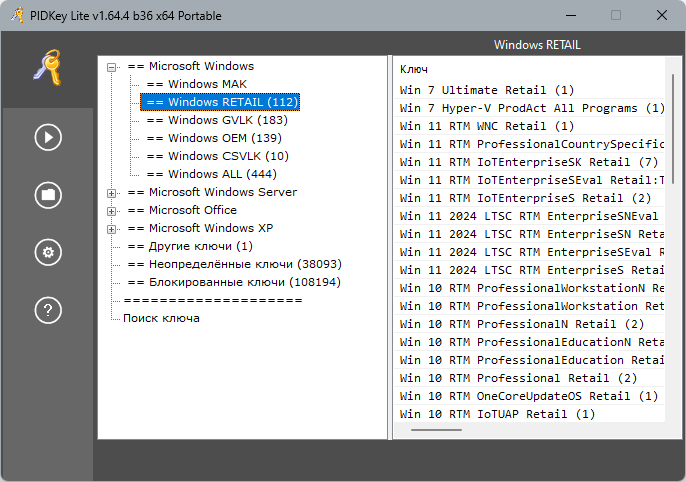Open Поиск ключа tree entry
The image size is (686, 482).
[x=161, y=318]
